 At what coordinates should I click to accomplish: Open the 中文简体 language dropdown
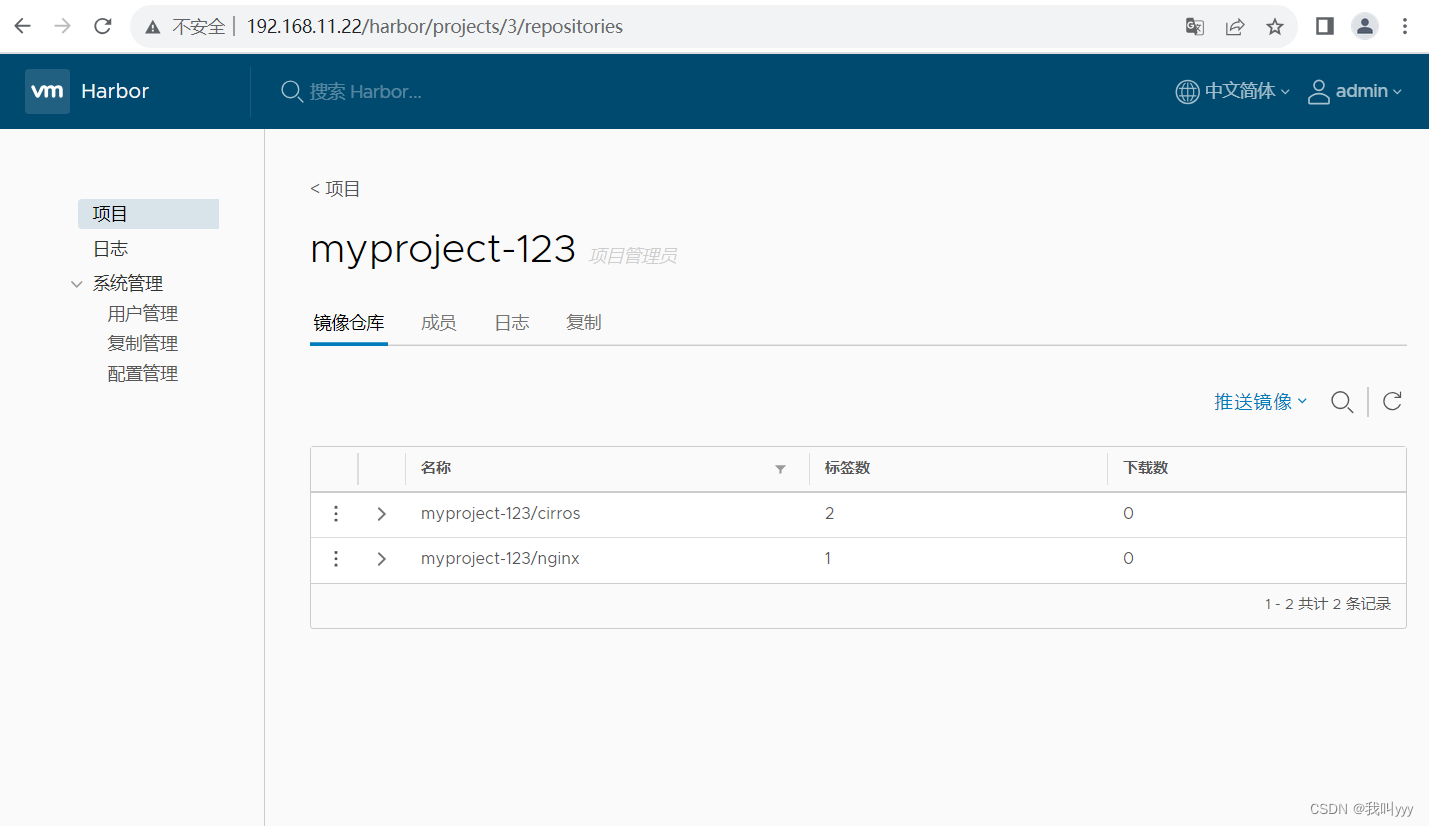click(x=1247, y=92)
